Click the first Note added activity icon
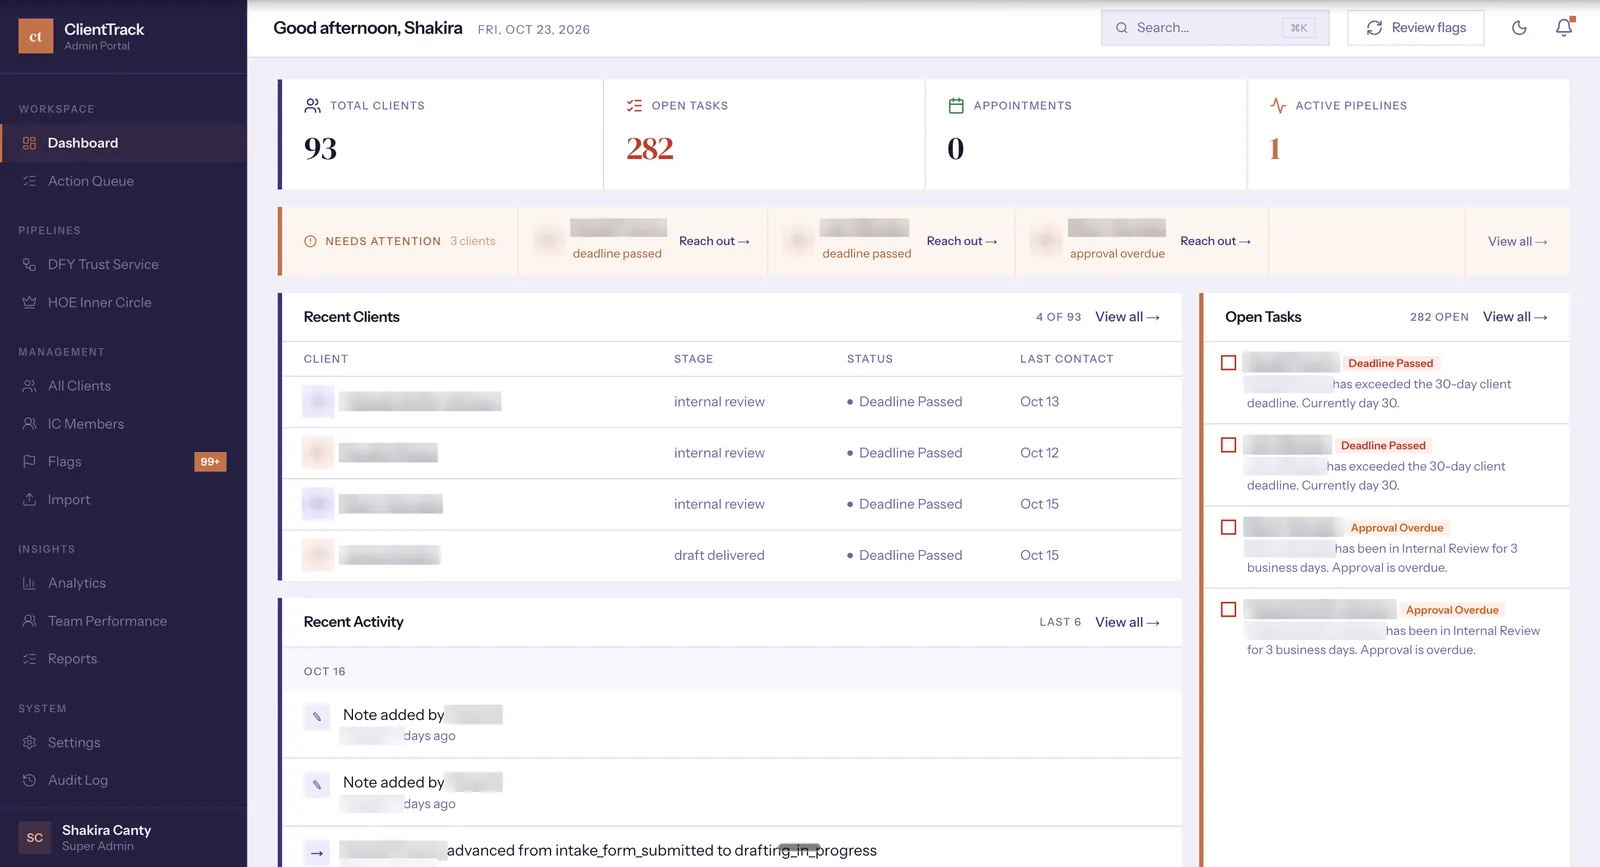1600x867 pixels. click(317, 716)
